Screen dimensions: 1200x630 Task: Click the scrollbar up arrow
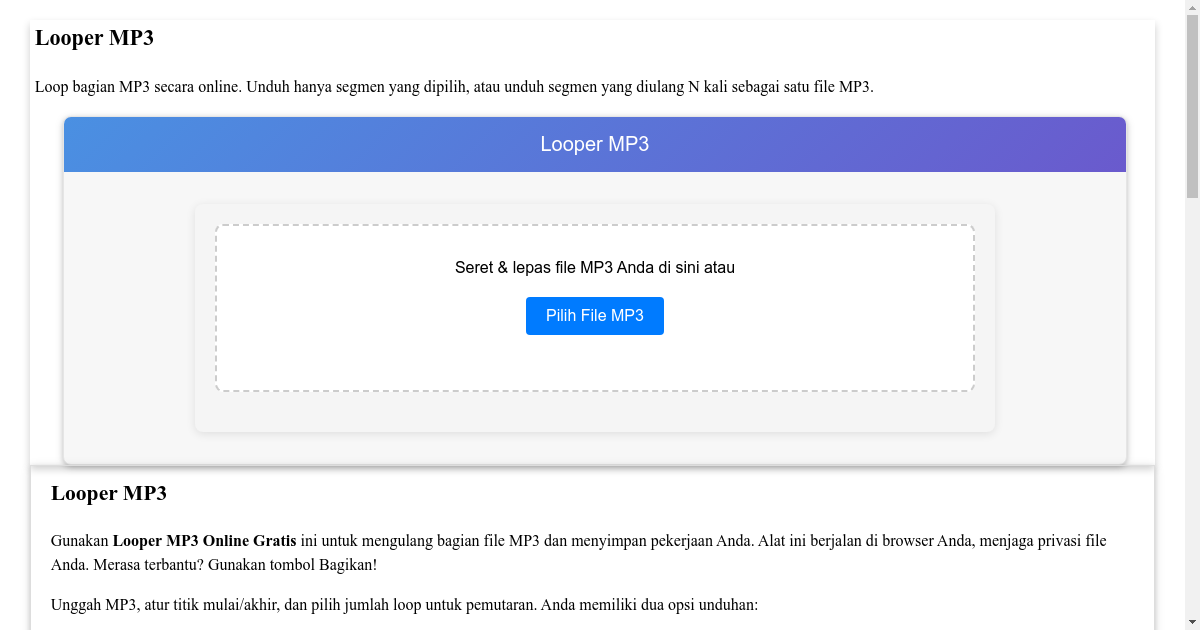tap(1191, 8)
